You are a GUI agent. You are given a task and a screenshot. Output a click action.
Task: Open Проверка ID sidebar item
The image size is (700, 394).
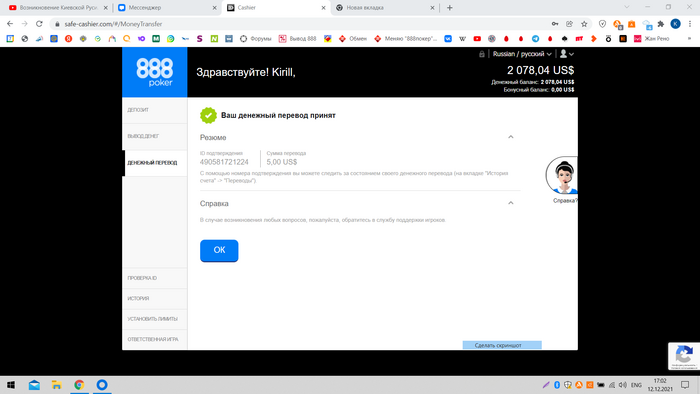[155, 278]
